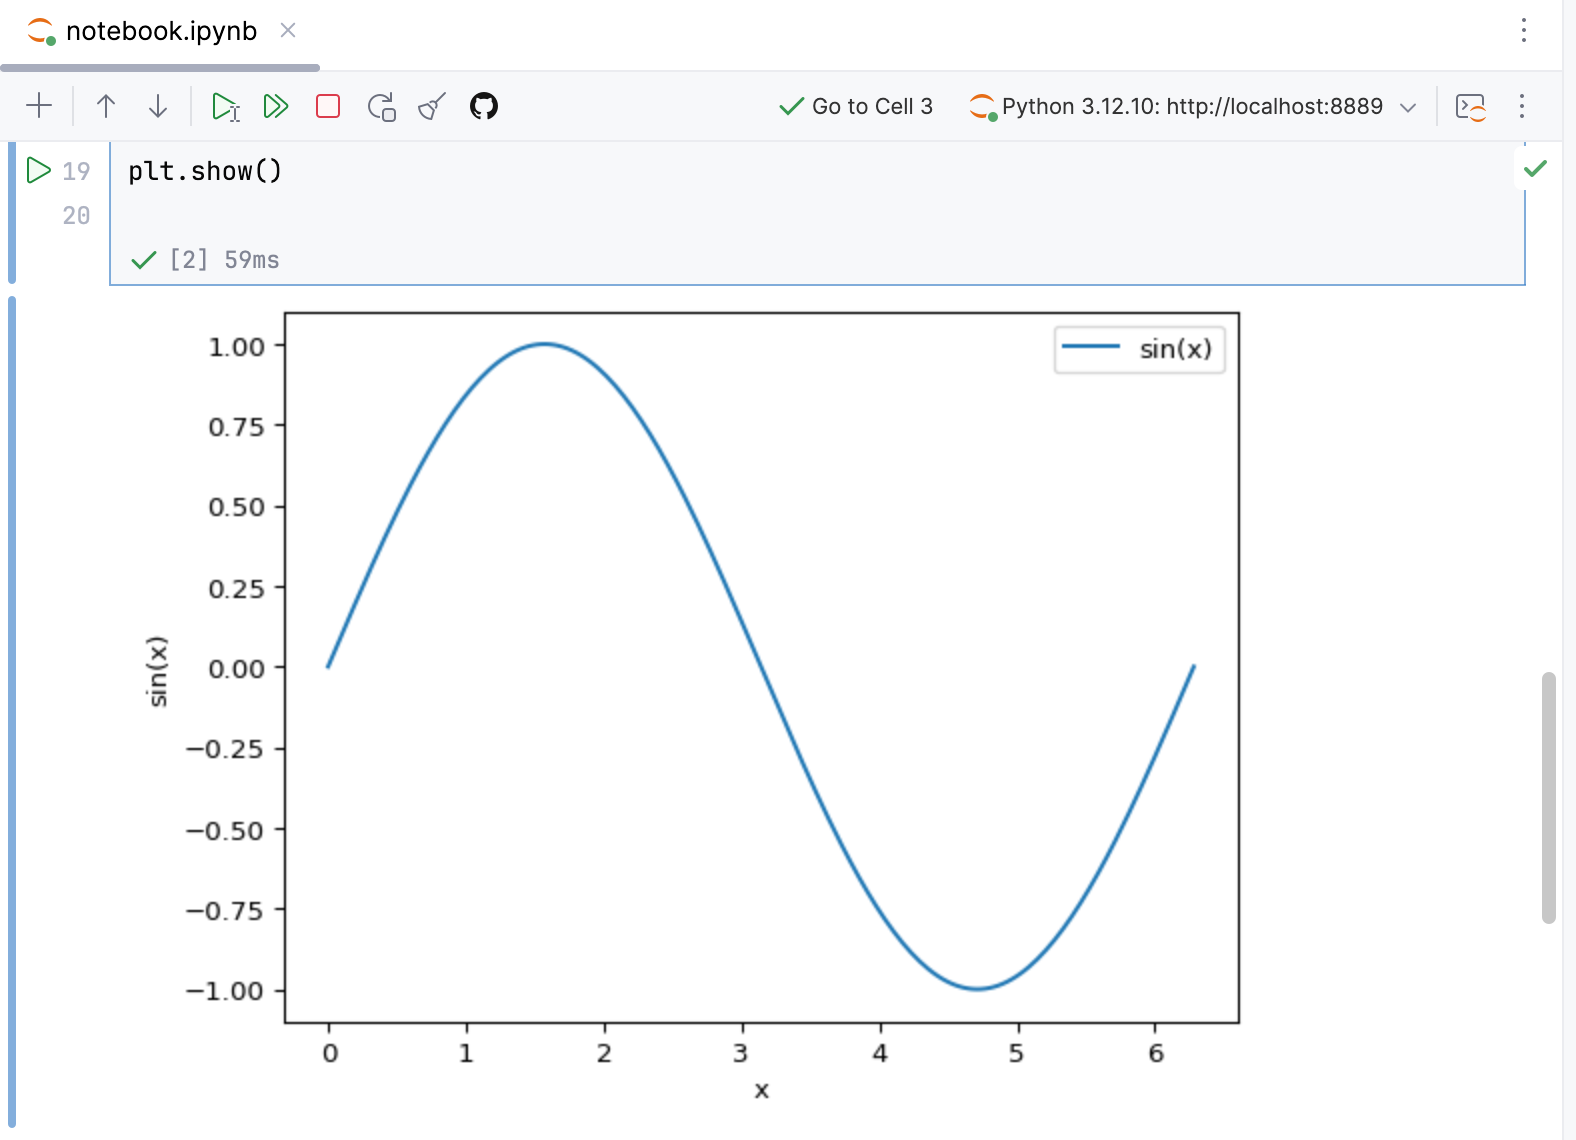Image resolution: width=1576 pixels, height=1140 pixels.
Task: Close the notebook.ipynb tab
Action: [288, 30]
